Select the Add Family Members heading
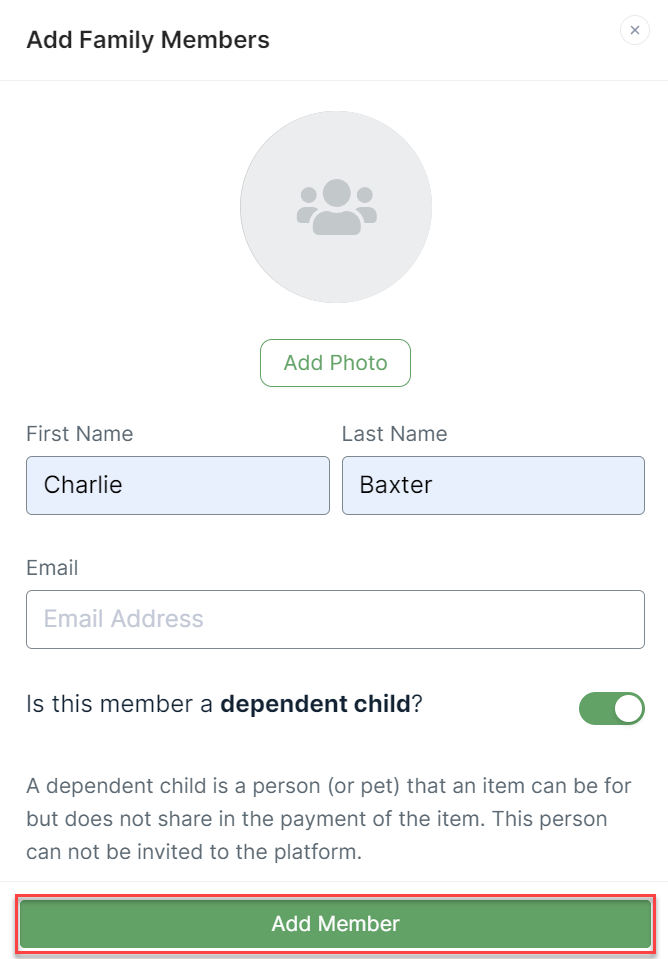The width and height of the screenshot is (668, 959). [147, 40]
